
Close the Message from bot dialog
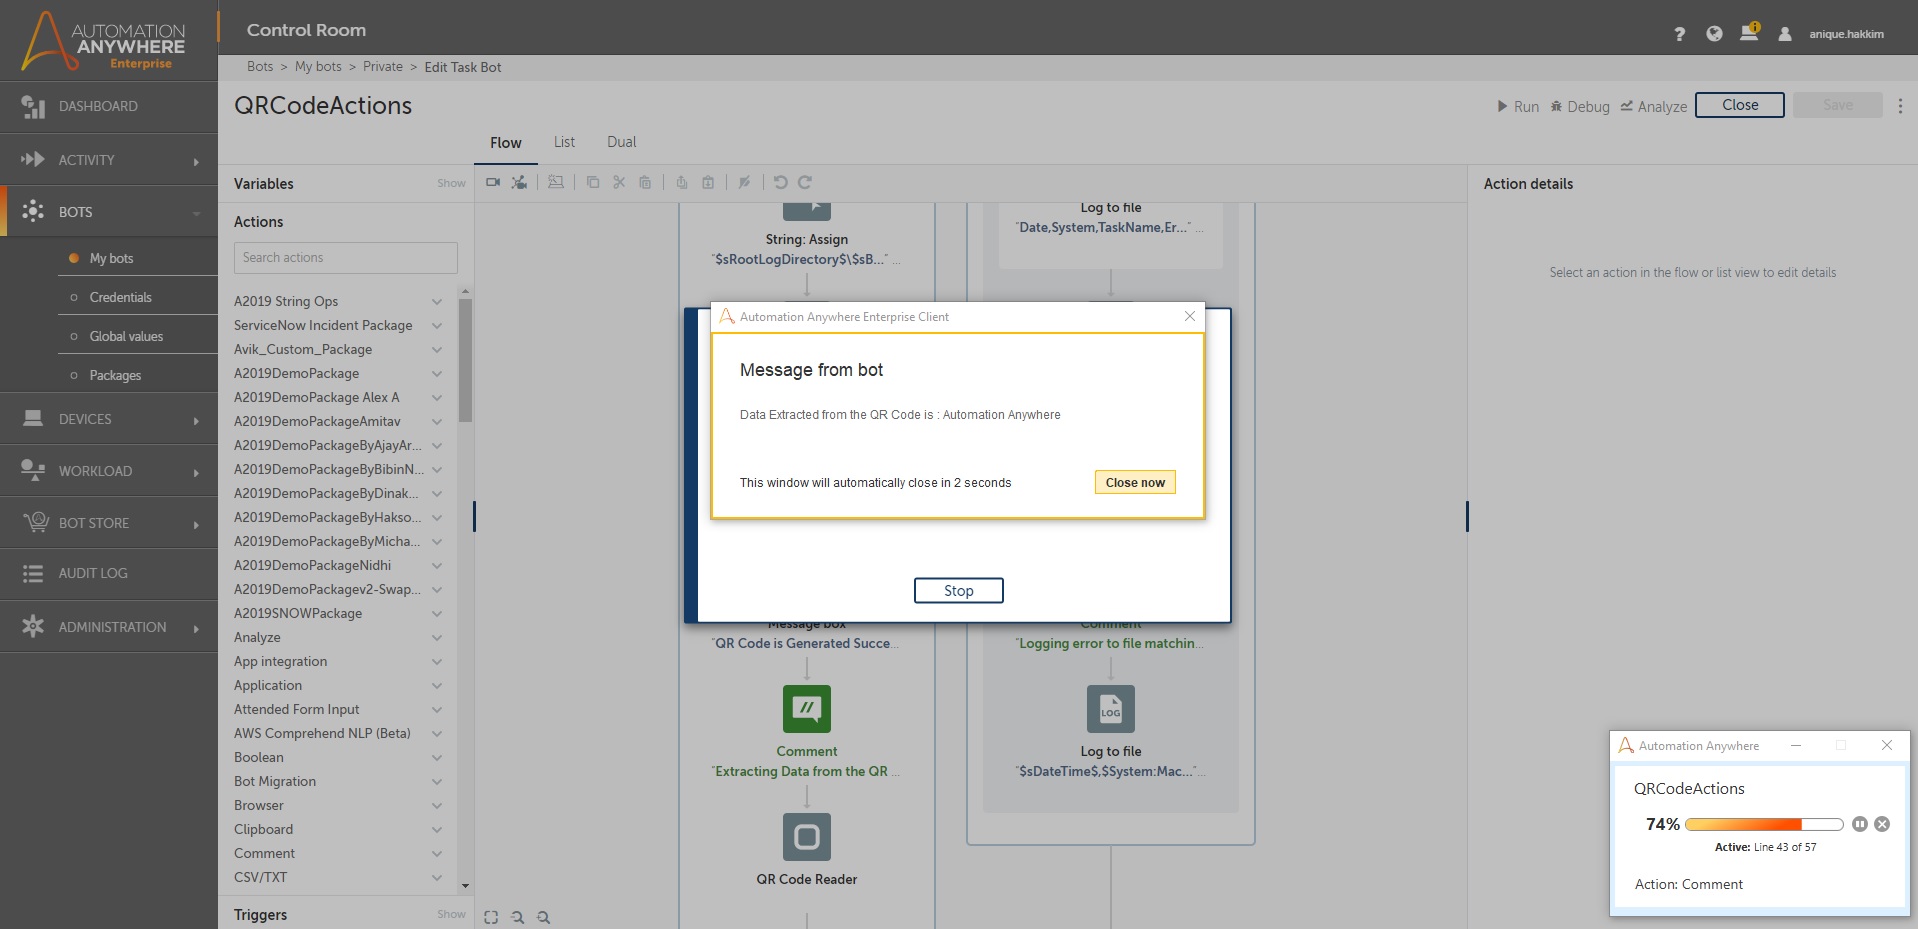[1189, 316]
